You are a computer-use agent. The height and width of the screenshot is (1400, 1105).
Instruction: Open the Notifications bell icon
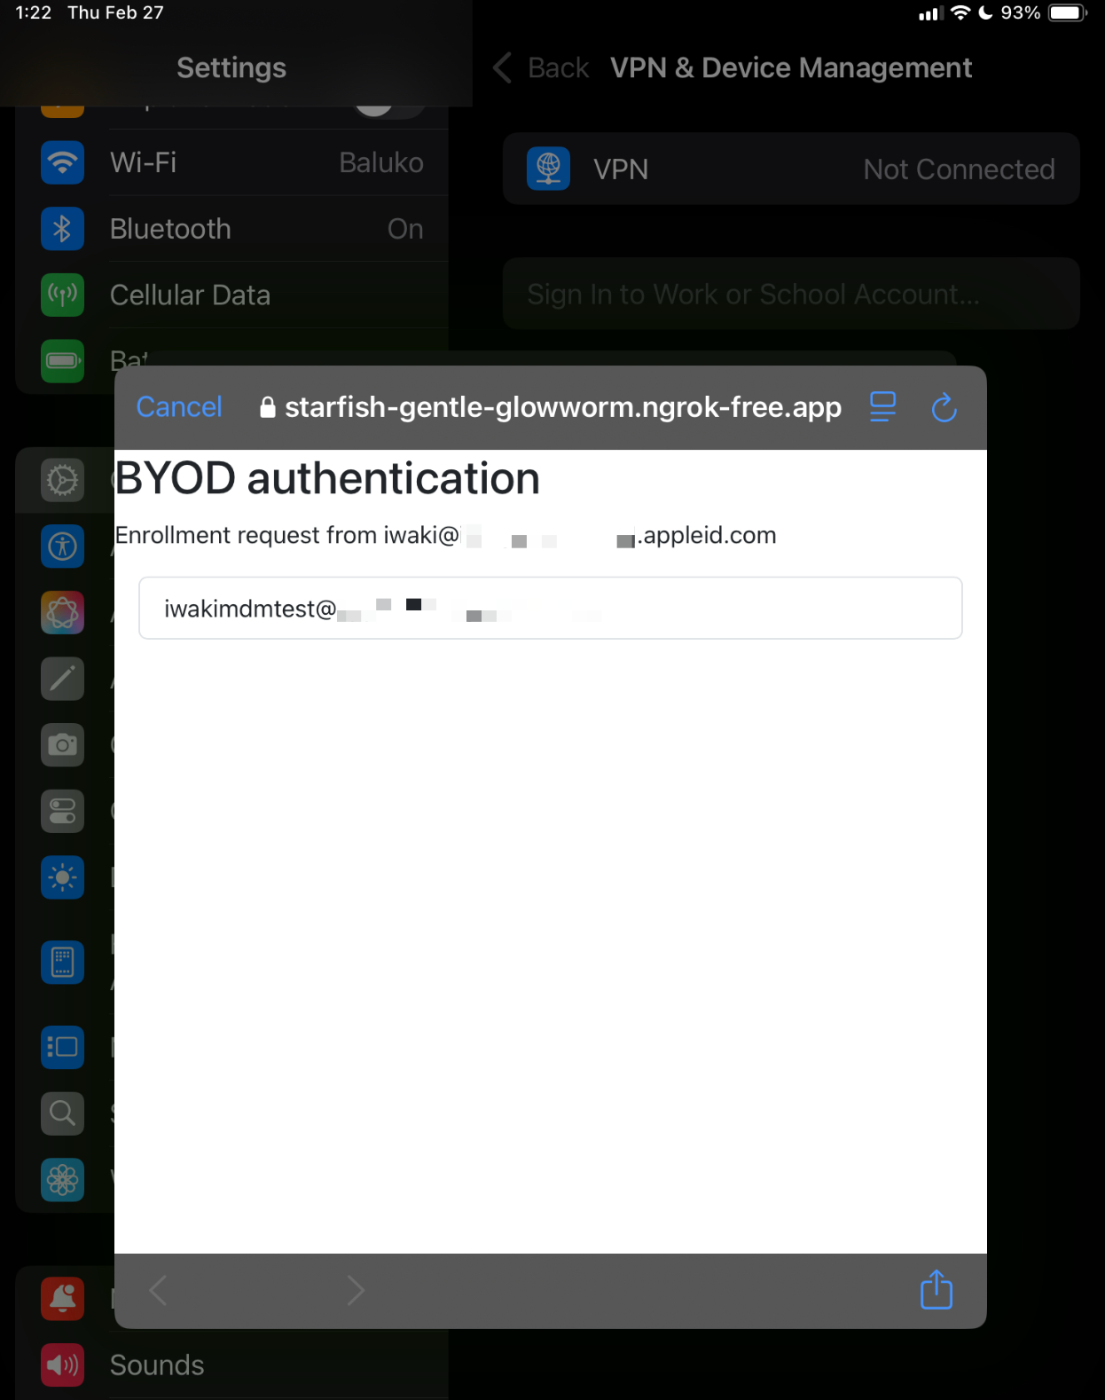(x=62, y=1298)
